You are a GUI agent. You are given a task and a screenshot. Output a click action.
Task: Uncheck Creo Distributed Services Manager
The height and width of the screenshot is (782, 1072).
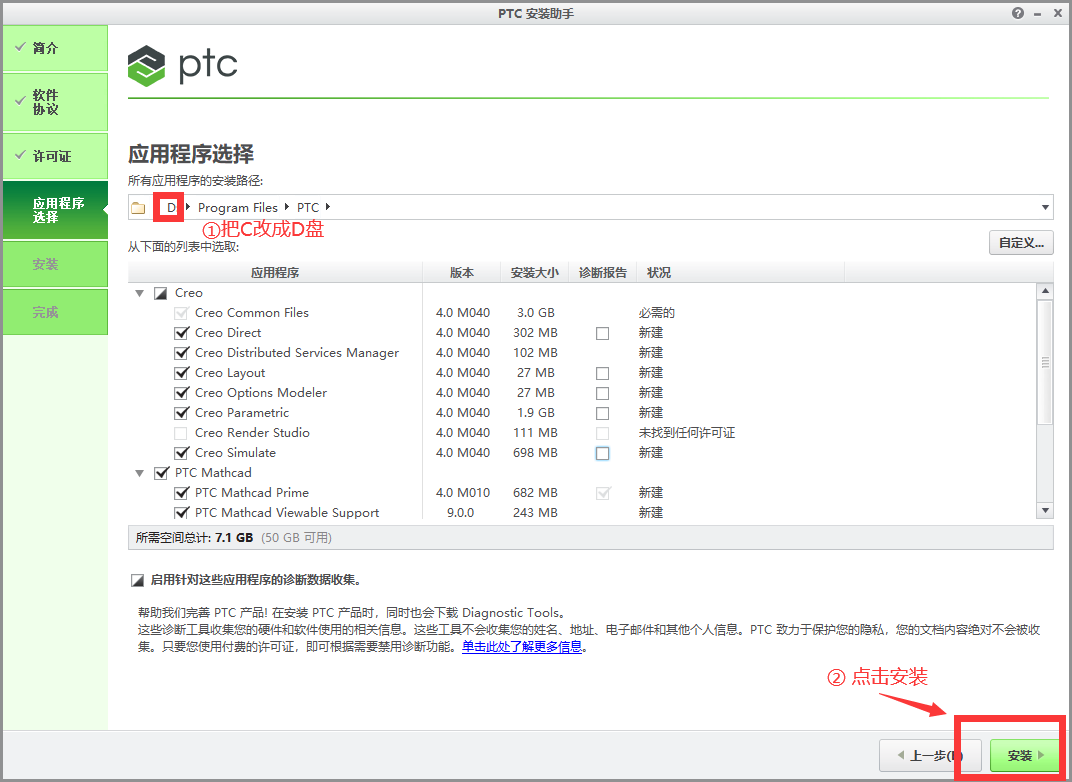(181, 353)
